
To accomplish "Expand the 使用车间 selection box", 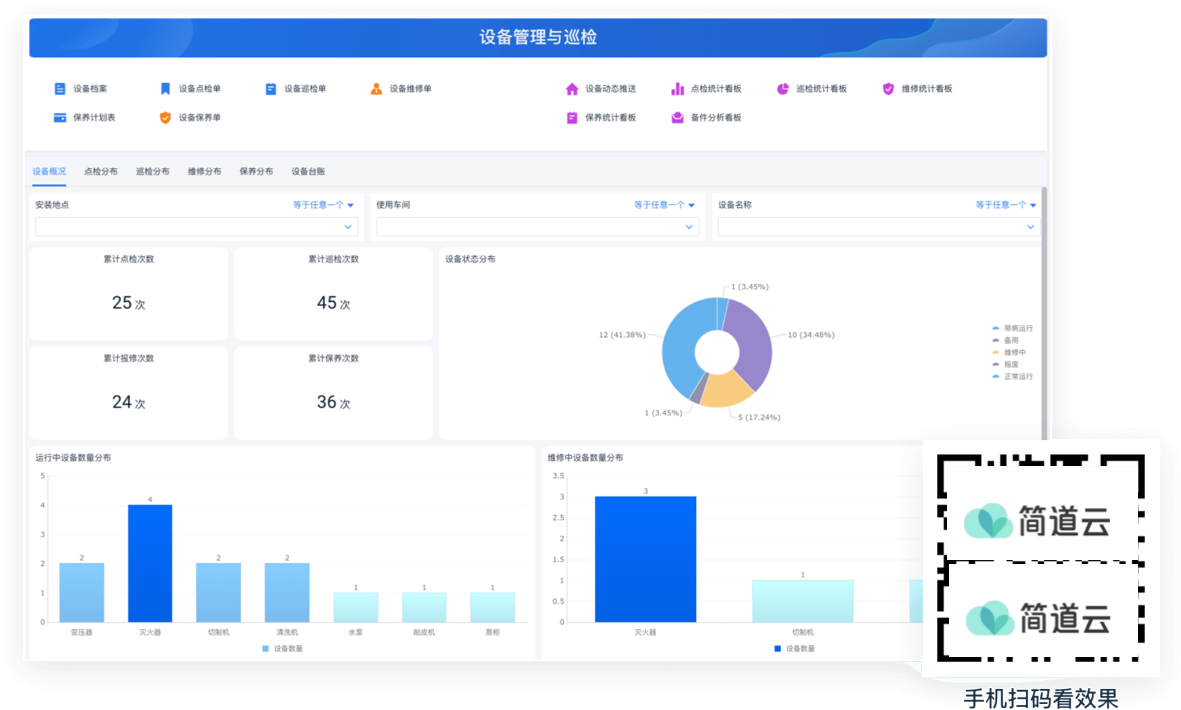I will [x=538, y=227].
